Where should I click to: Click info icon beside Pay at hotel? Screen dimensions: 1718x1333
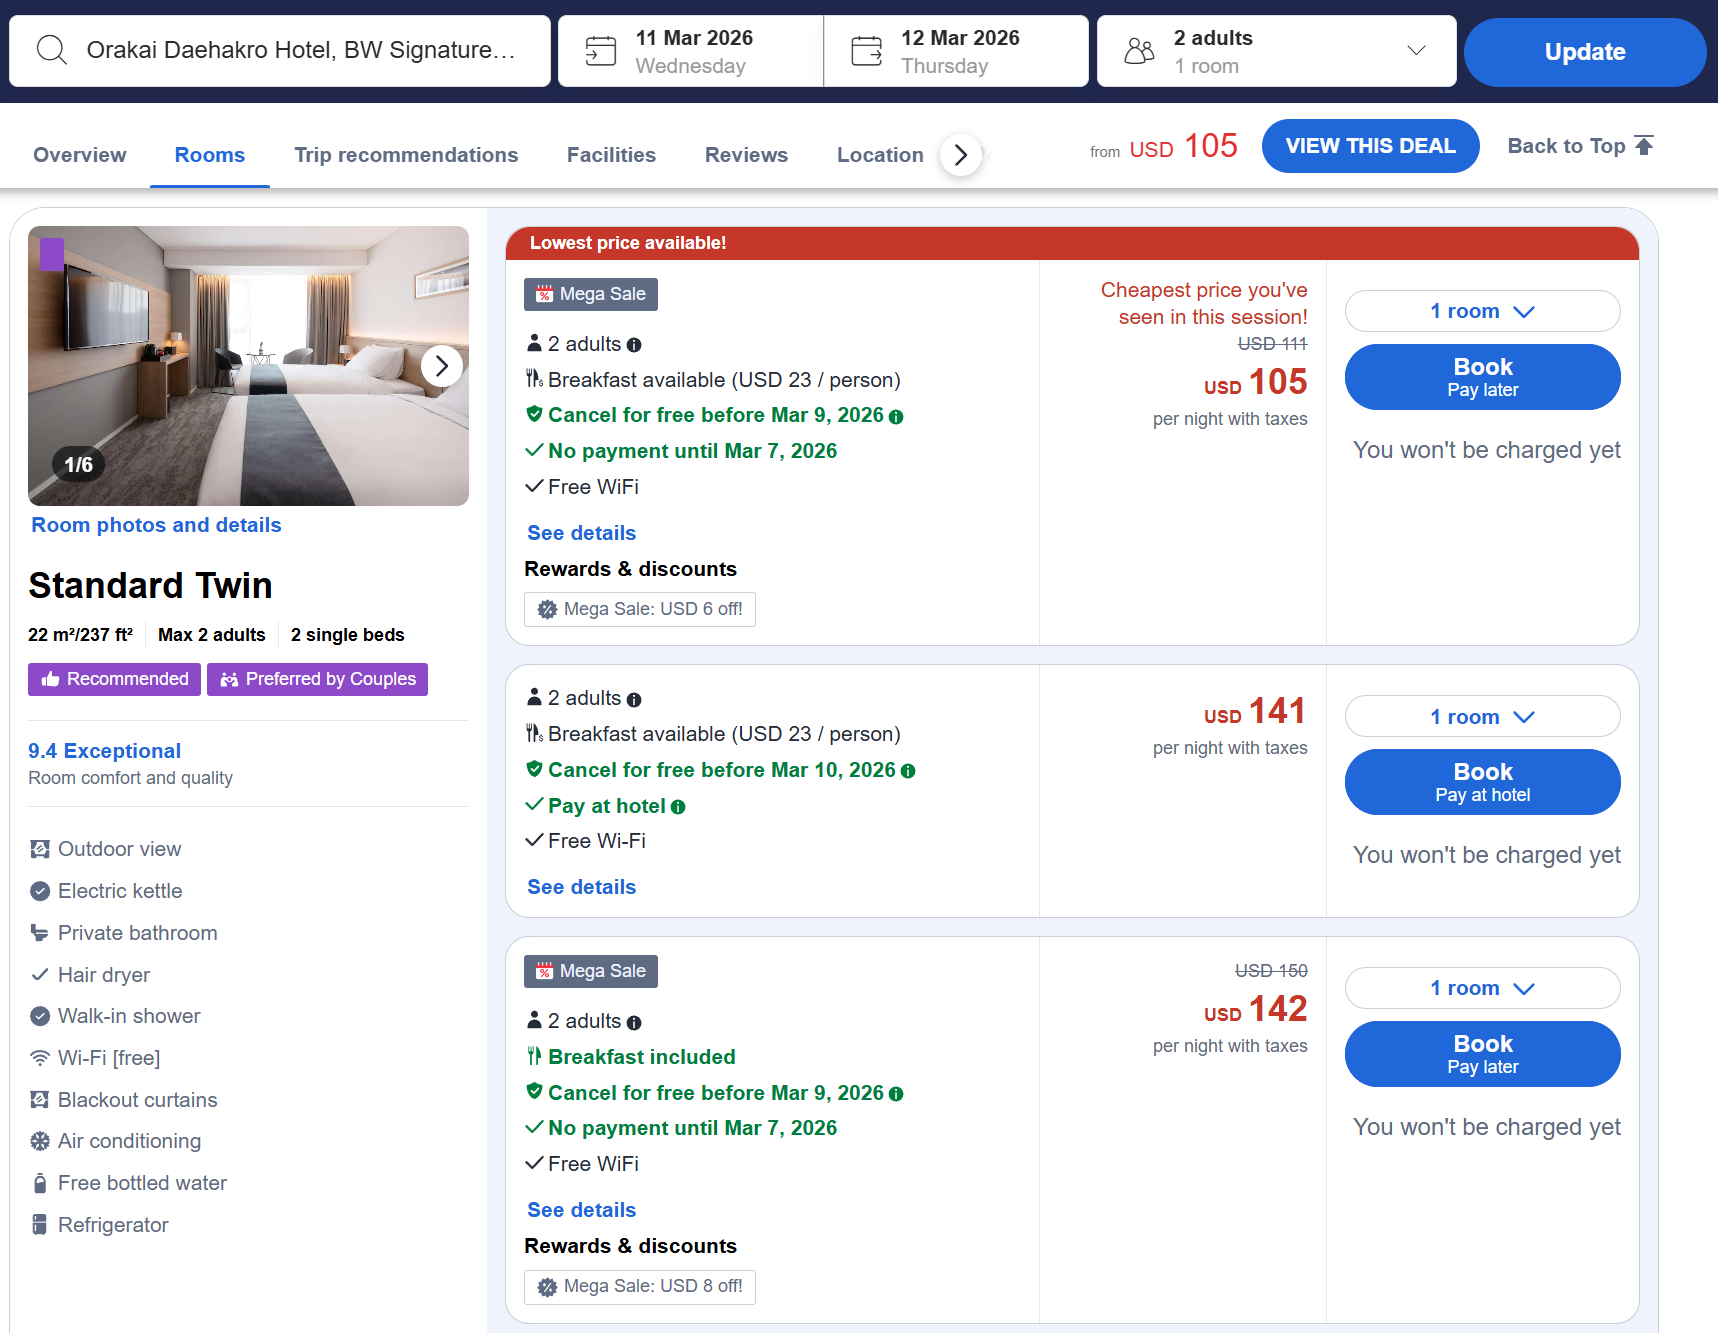pos(678,807)
